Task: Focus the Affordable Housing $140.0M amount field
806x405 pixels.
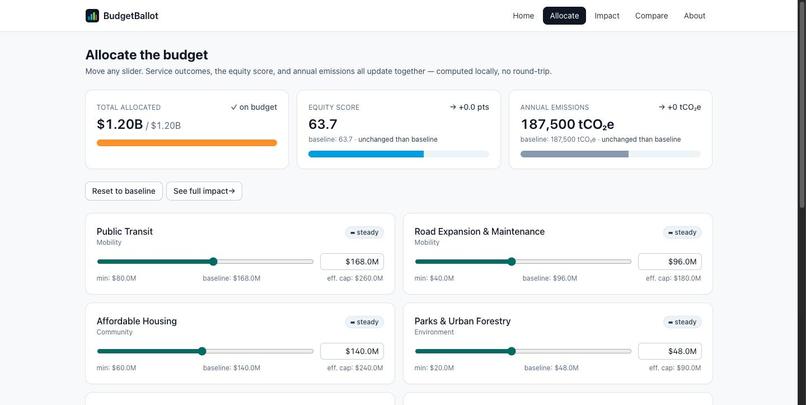Action: [x=352, y=351]
